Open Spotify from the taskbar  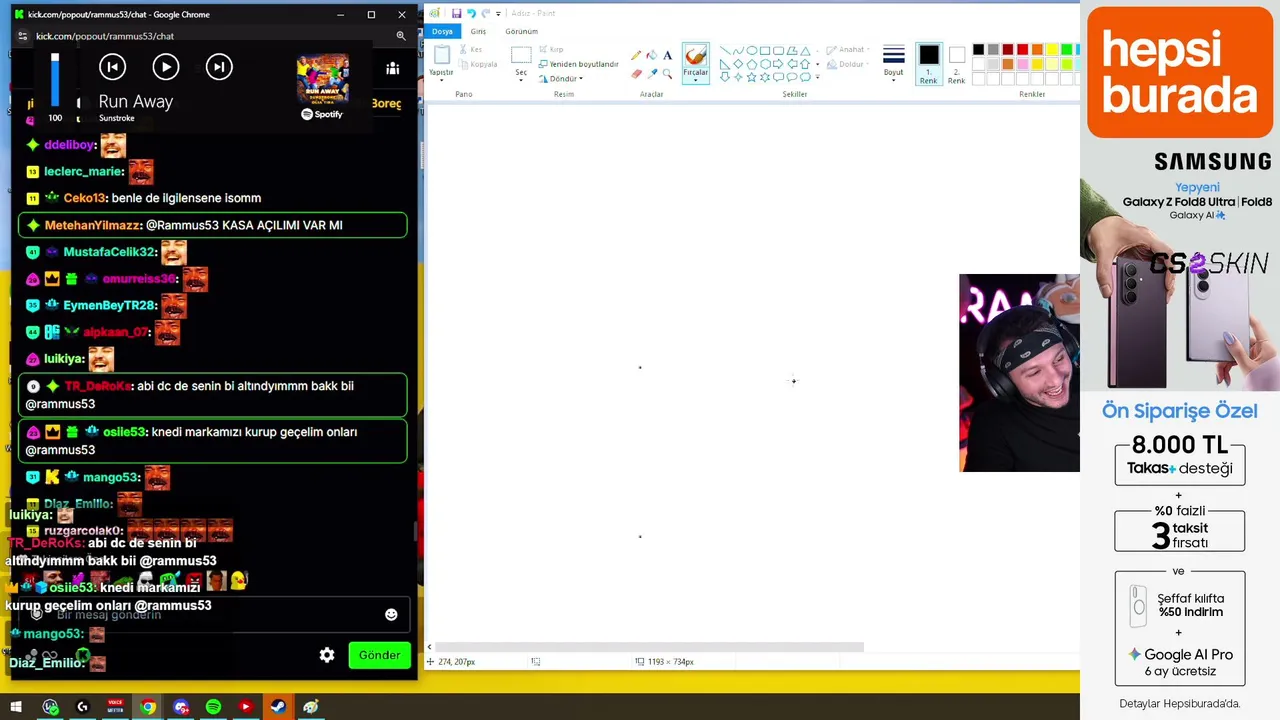point(213,707)
